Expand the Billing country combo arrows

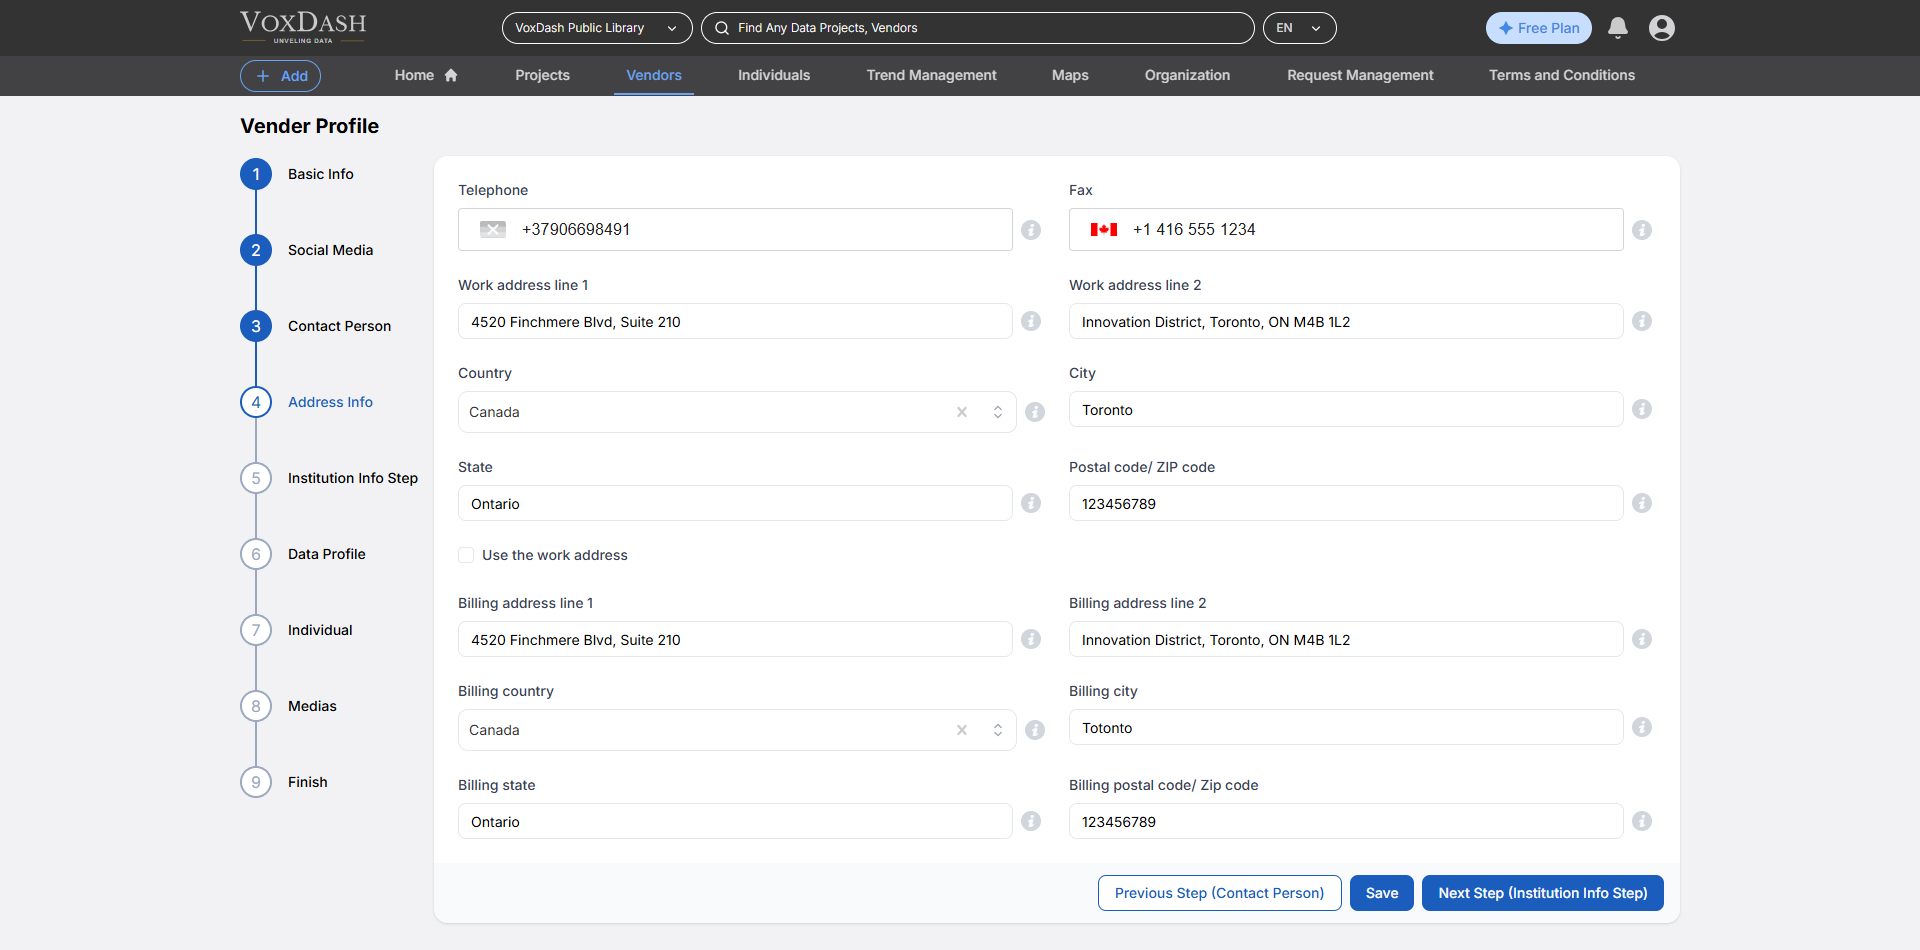pyautogui.click(x=998, y=730)
